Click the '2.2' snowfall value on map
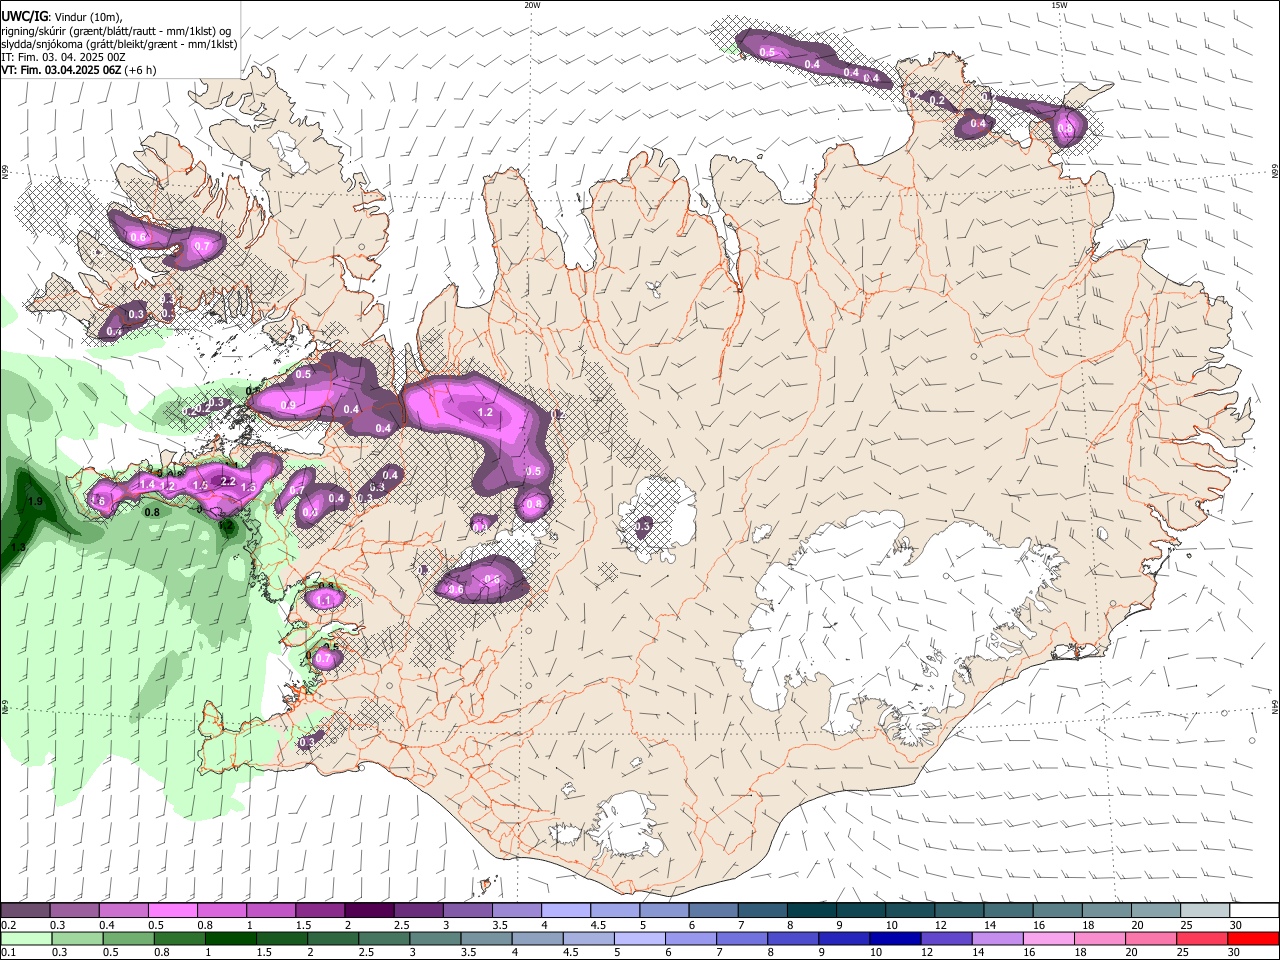1280x960 pixels. coord(228,482)
